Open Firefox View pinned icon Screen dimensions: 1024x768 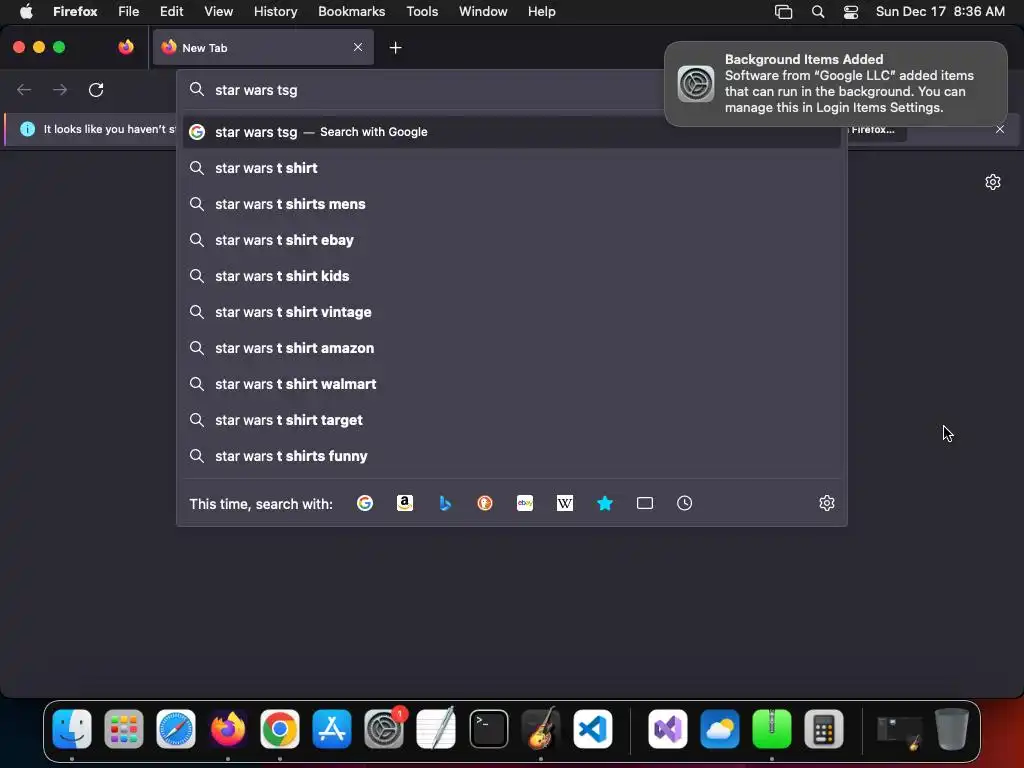click(x=126, y=47)
